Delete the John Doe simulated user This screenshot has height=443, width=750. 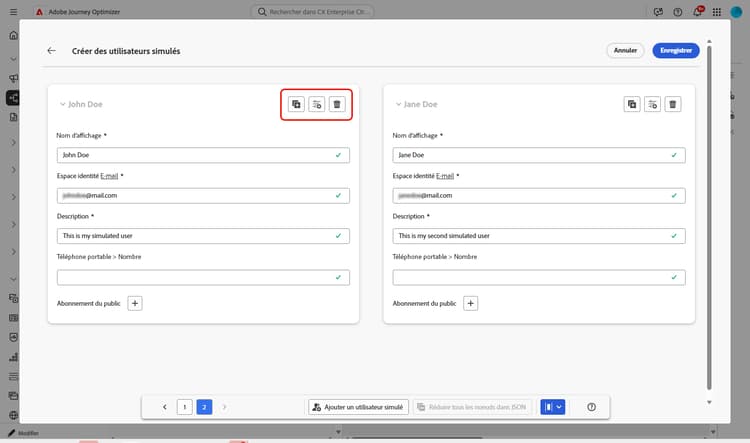[x=337, y=104]
